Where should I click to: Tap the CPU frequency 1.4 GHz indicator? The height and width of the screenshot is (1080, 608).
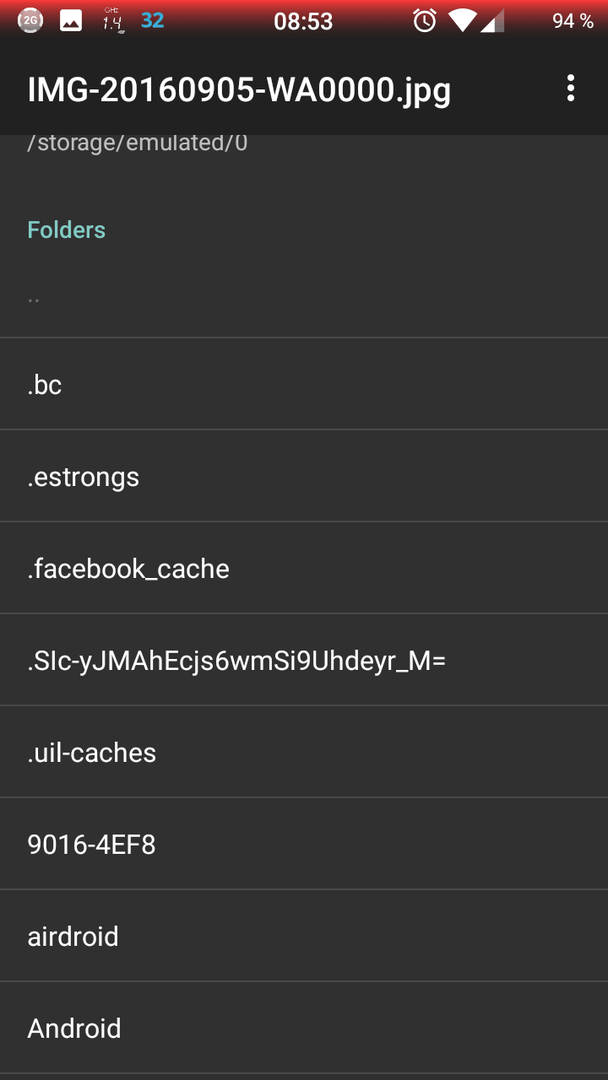pos(112,21)
